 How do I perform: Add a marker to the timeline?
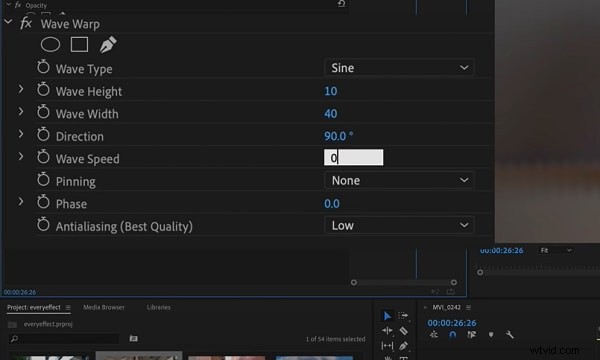click(x=491, y=335)
